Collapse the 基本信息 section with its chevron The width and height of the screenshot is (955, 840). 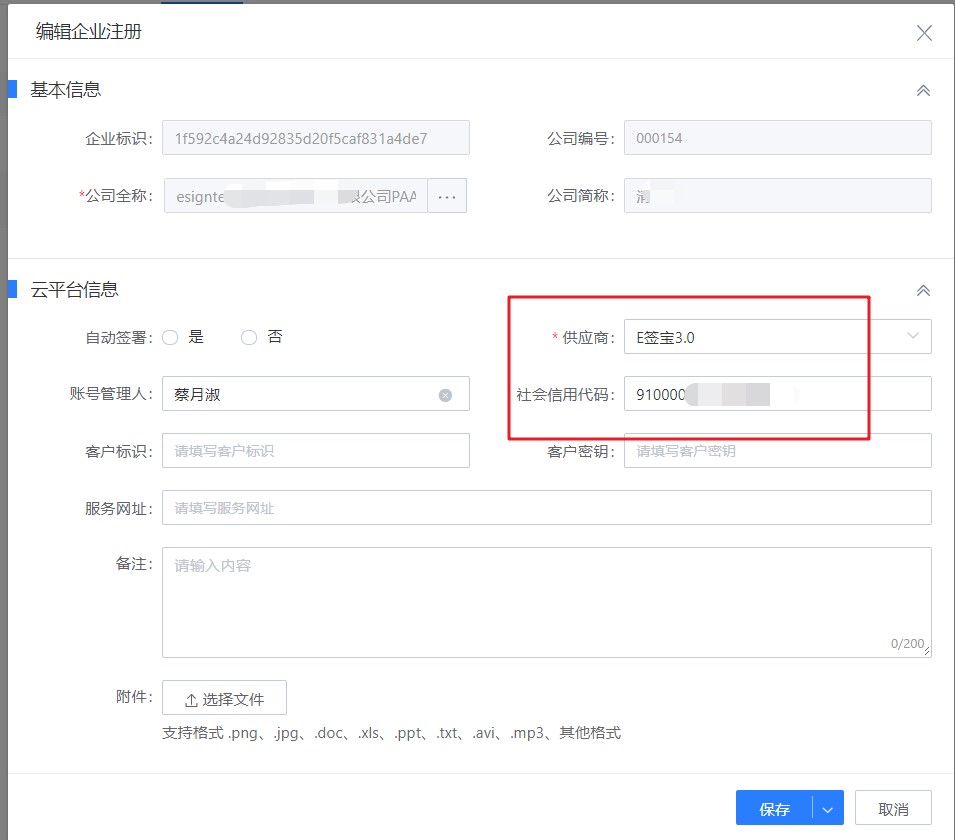click(923, 89)
